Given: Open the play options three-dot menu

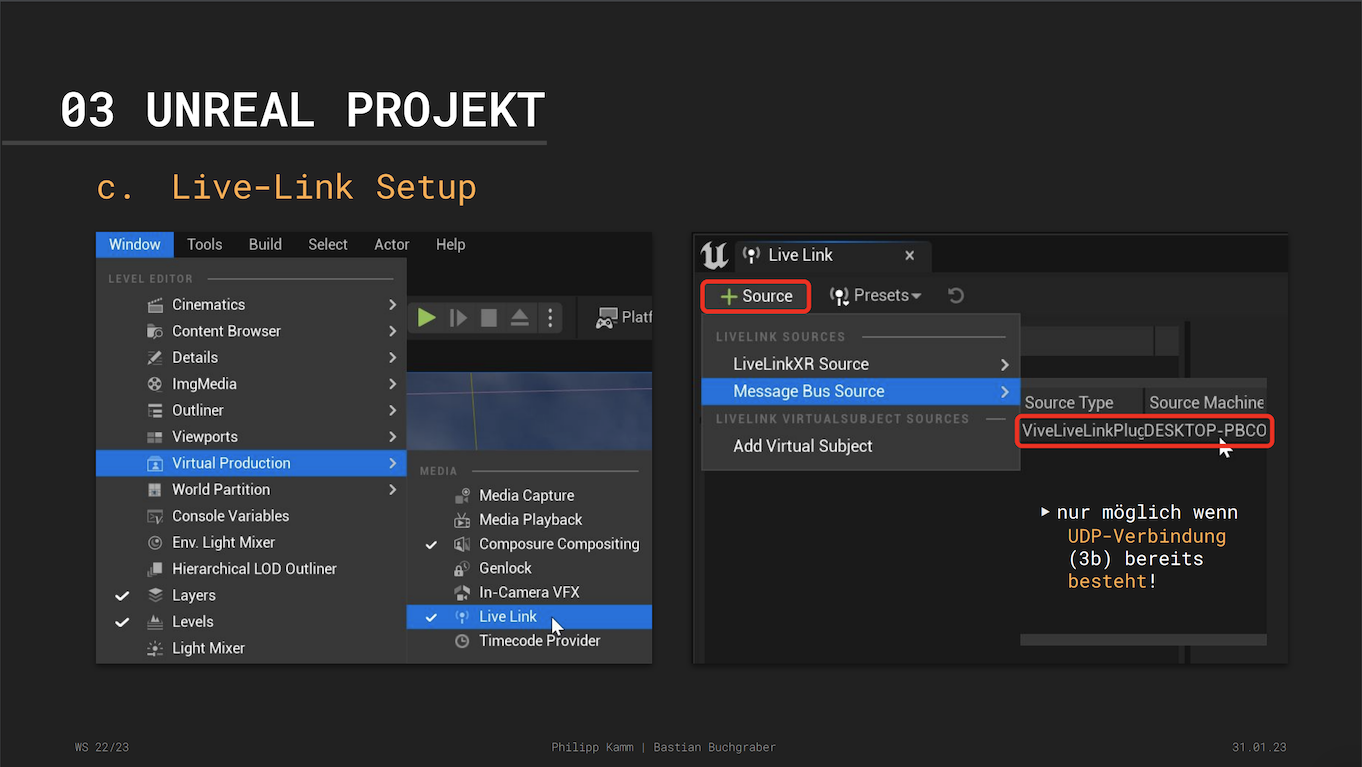Looking at the screenshot, I should click(550, 318).
